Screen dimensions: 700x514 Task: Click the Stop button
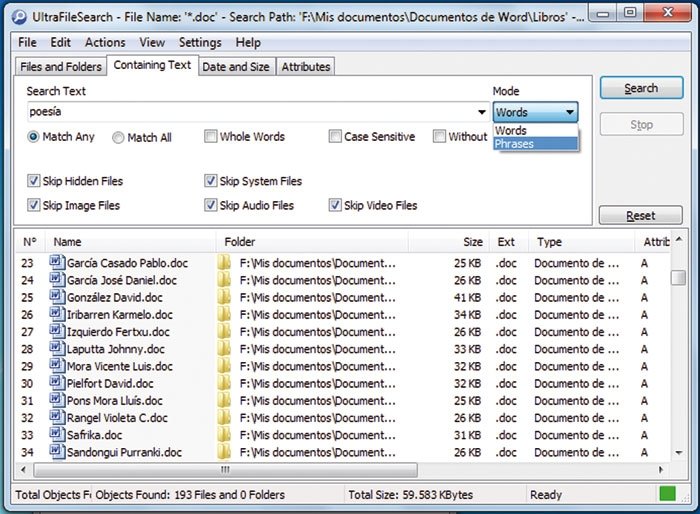642,124
